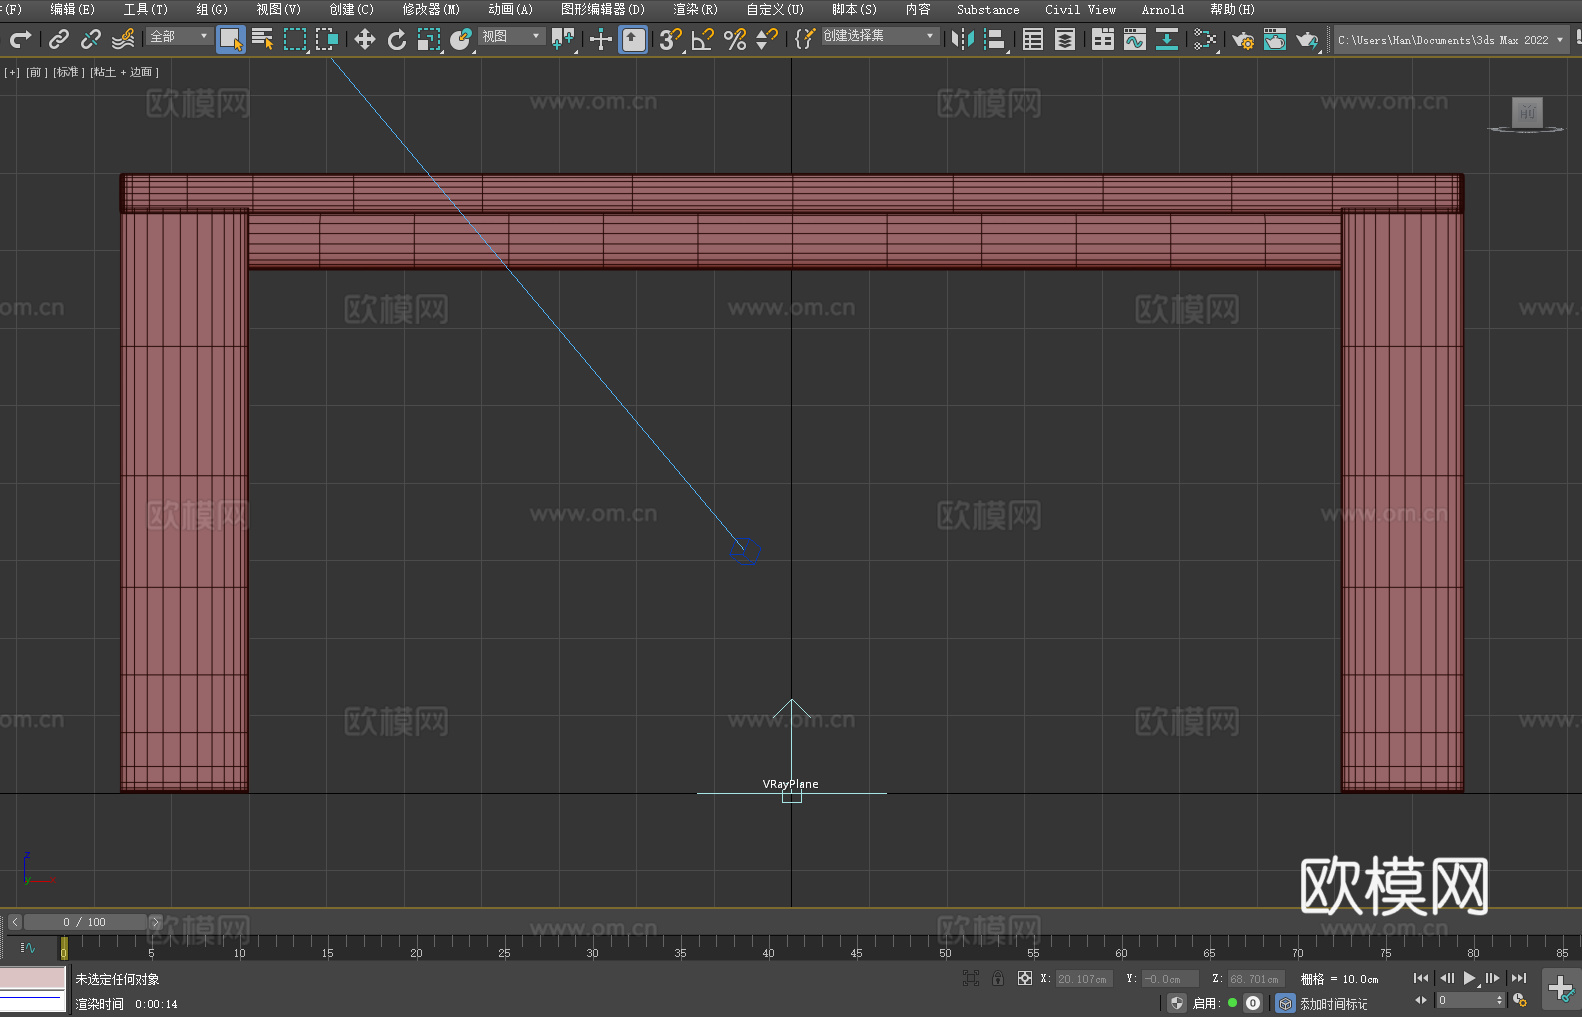Click the Bind to Space Warp icon
This screenshot has width=1582, height=1017.
tap(123, 39)
